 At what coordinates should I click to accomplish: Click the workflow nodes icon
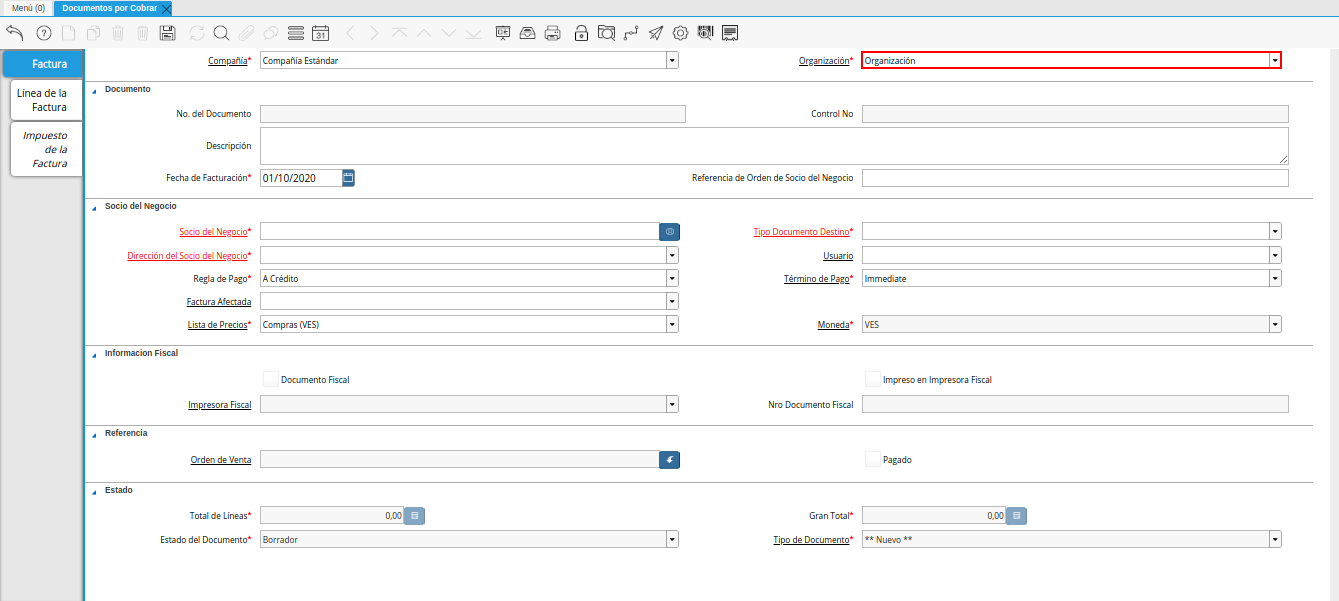tap(631, 33)
